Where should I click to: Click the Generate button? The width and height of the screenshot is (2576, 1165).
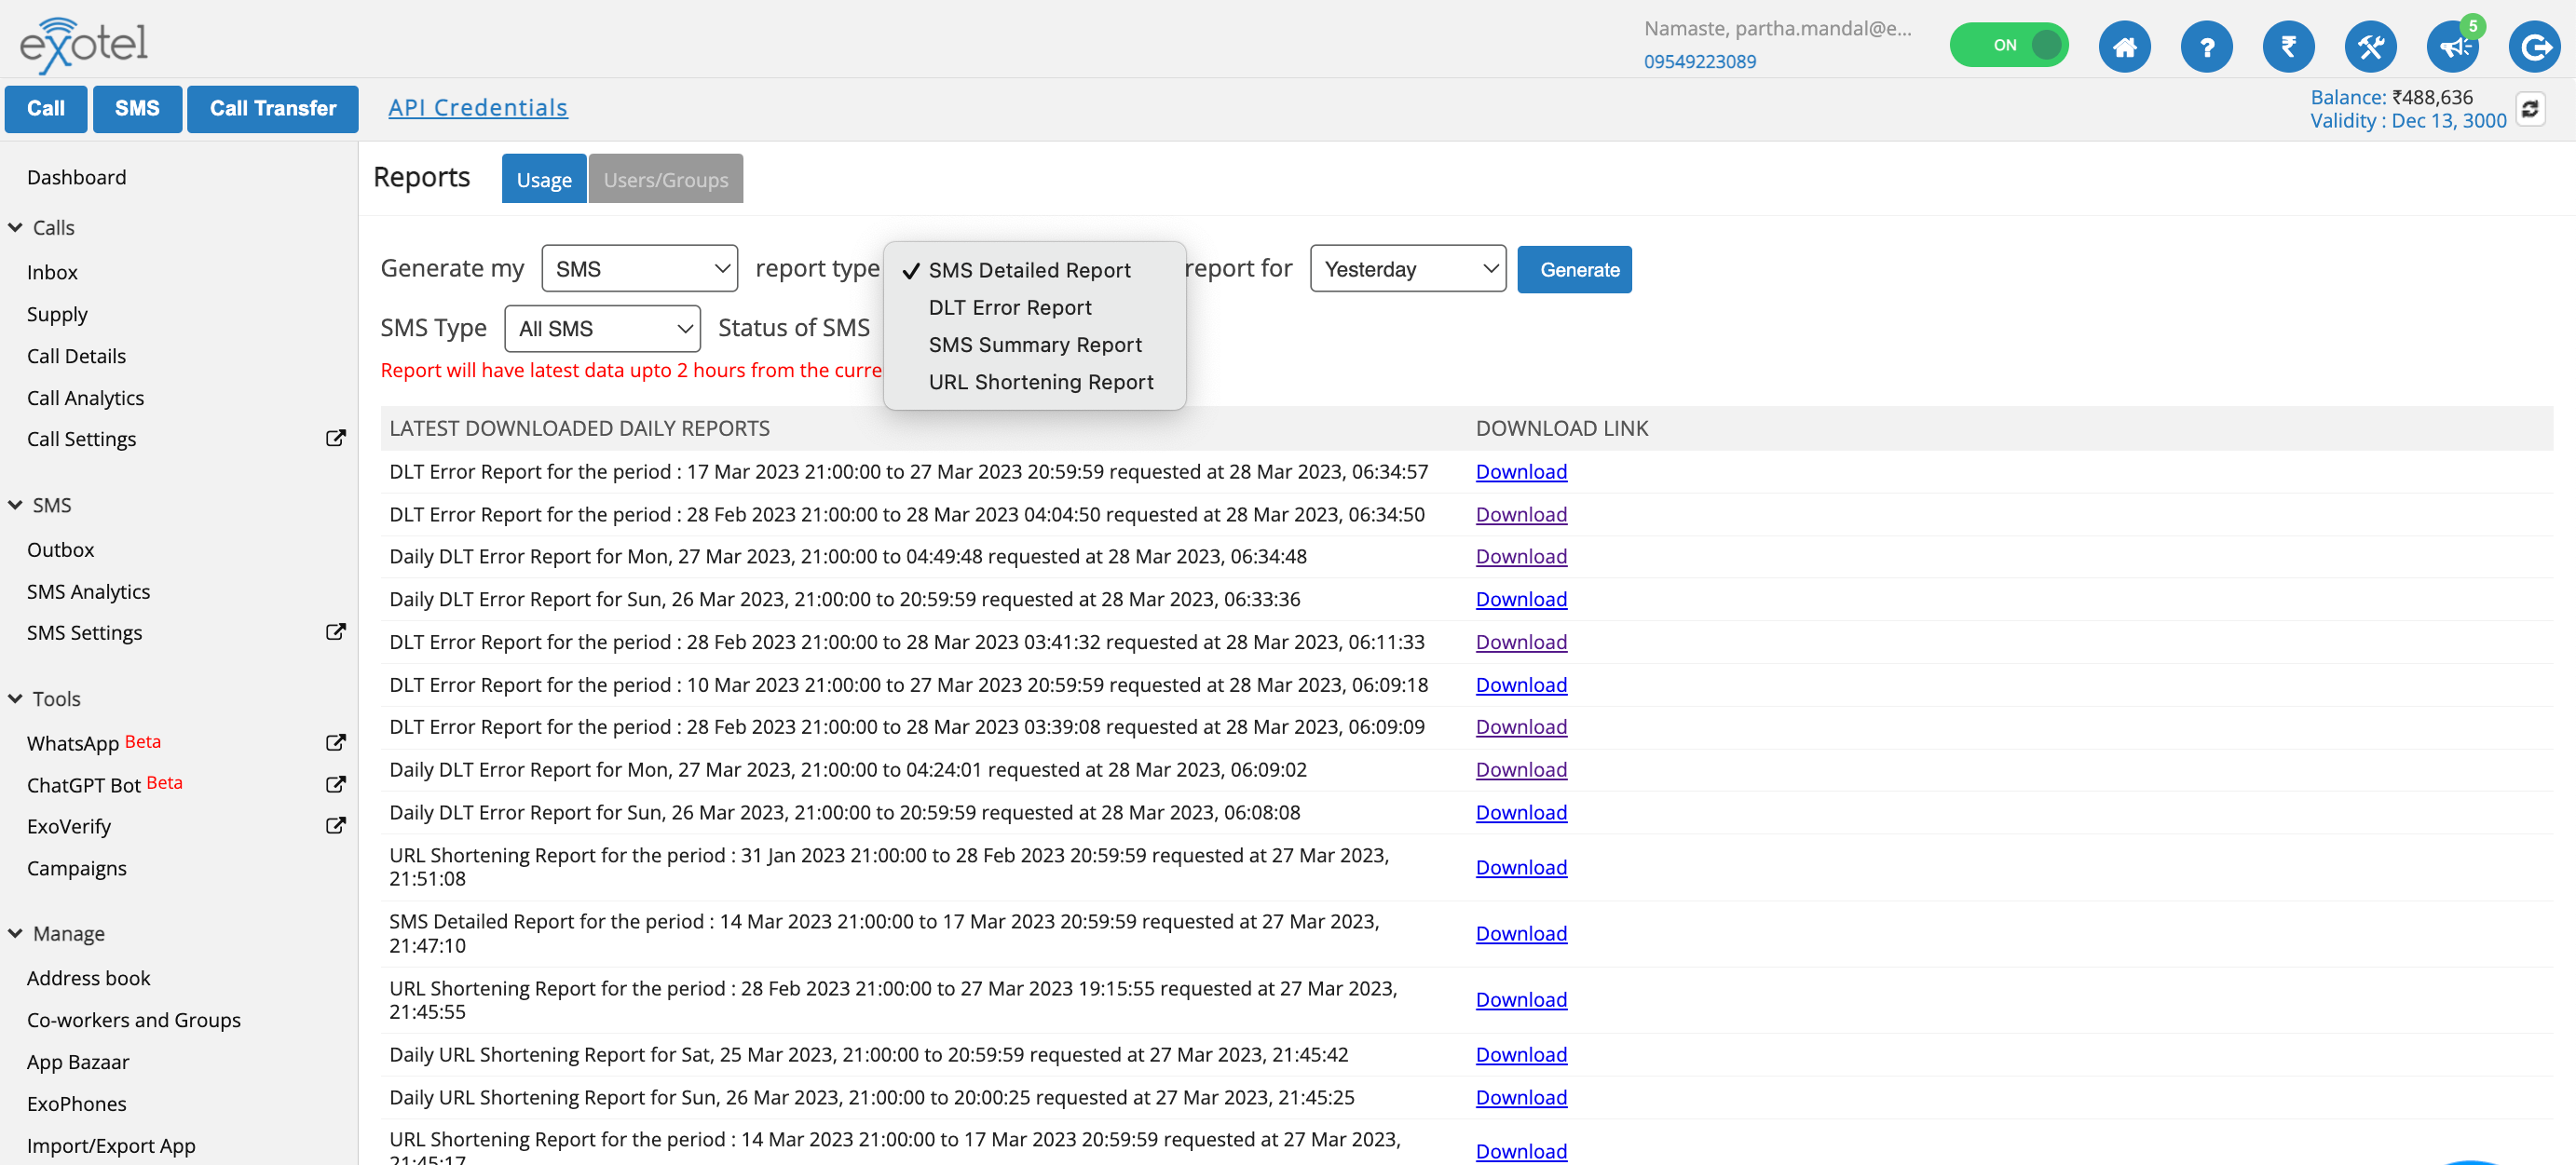[1574, 269]
